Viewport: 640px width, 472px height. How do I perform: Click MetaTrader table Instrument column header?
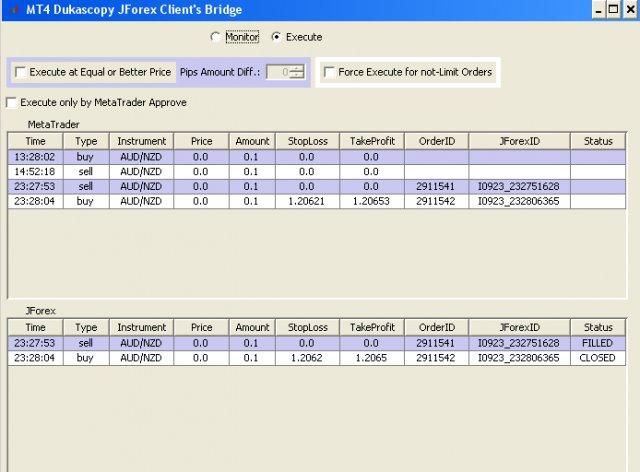pos(141,141)
